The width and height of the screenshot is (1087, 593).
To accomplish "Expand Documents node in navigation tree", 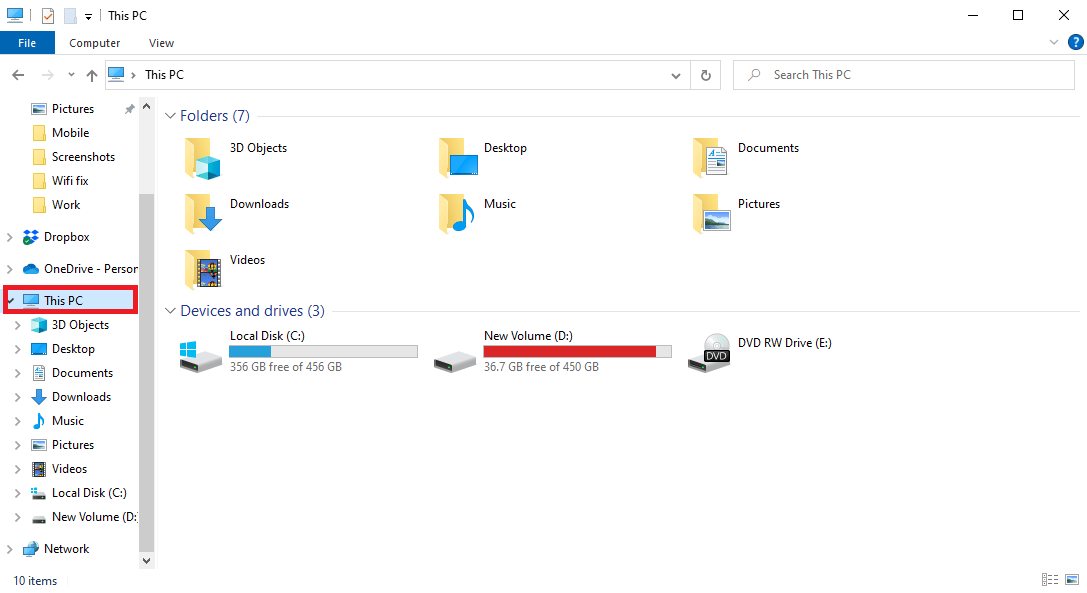I will point(18,373).
